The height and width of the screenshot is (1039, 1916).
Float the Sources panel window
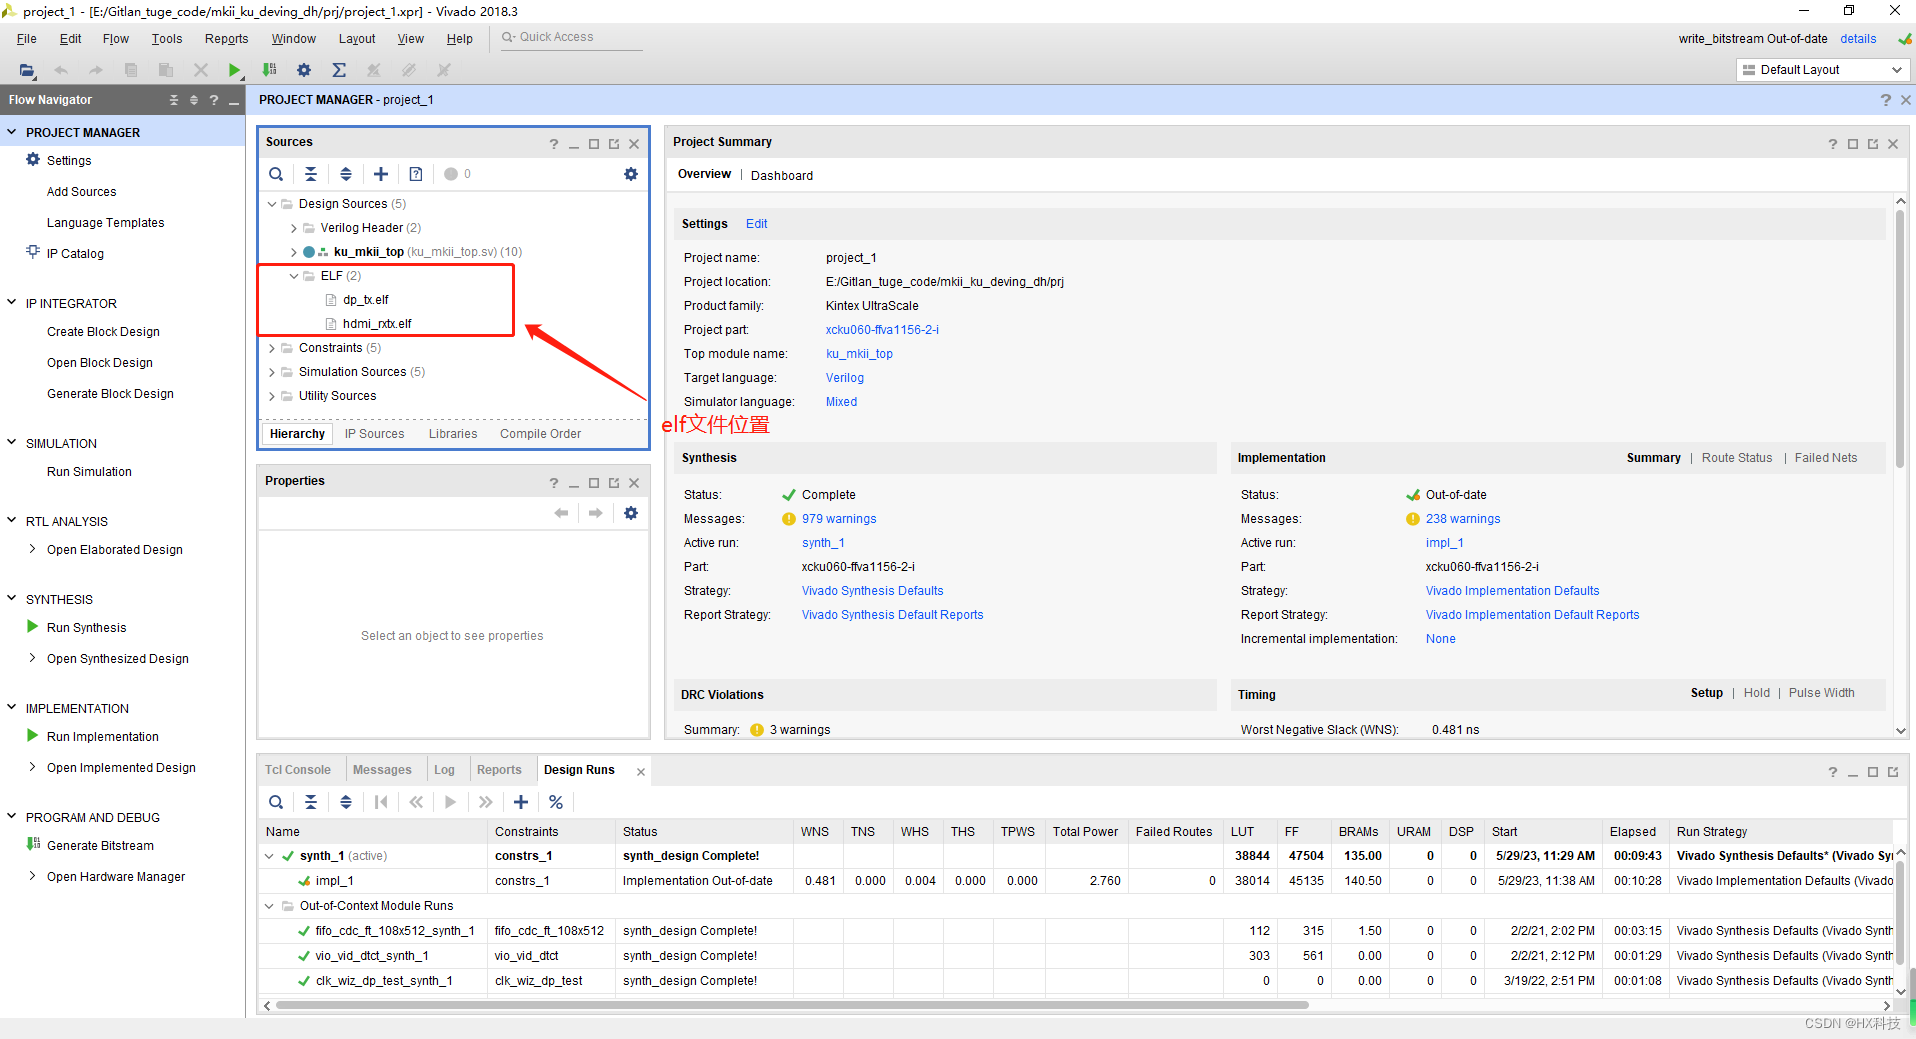[614, 144]
